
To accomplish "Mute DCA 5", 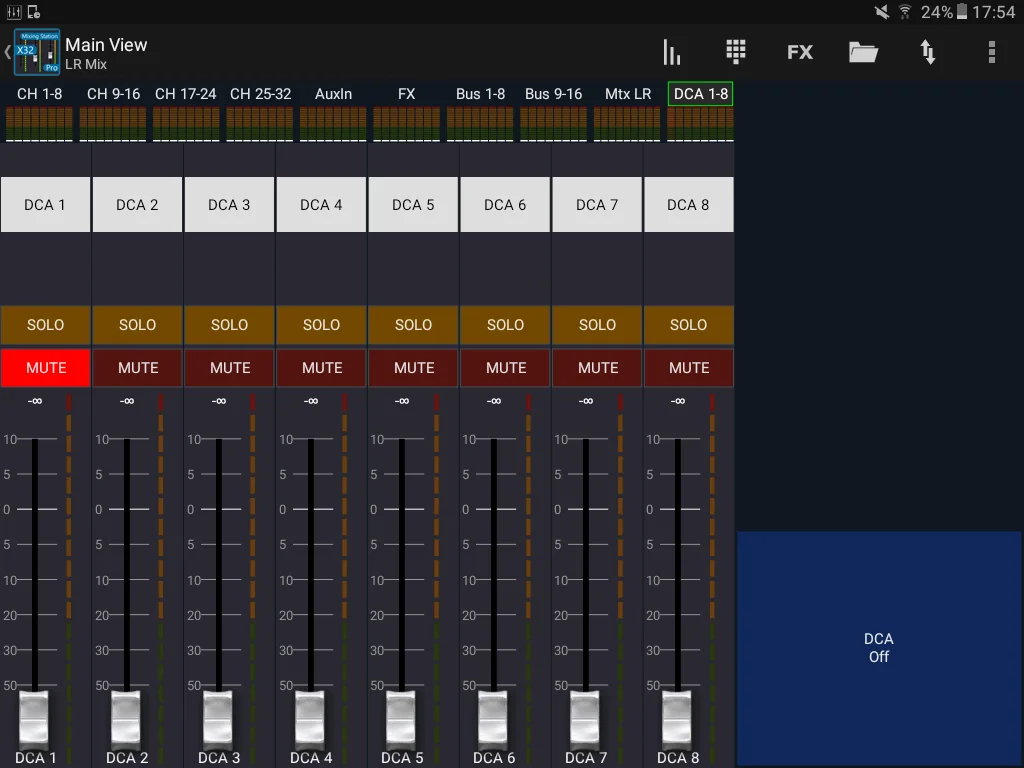I will (x=413, y=367).
